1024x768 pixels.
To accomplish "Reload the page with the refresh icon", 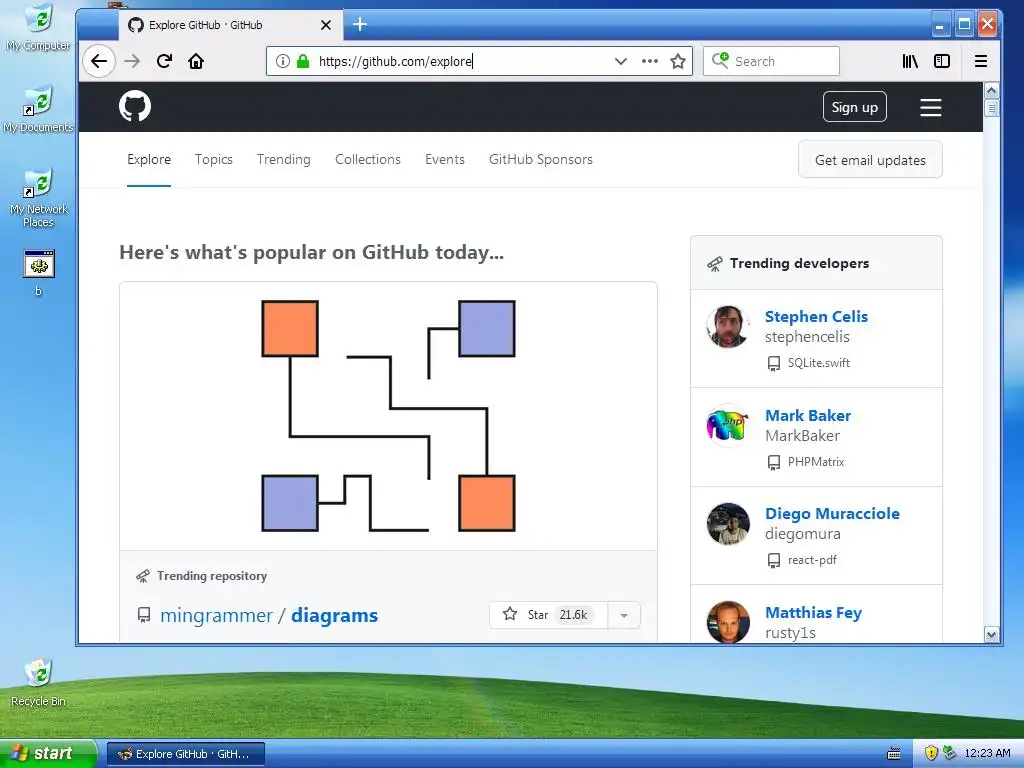I will point(165,61).
